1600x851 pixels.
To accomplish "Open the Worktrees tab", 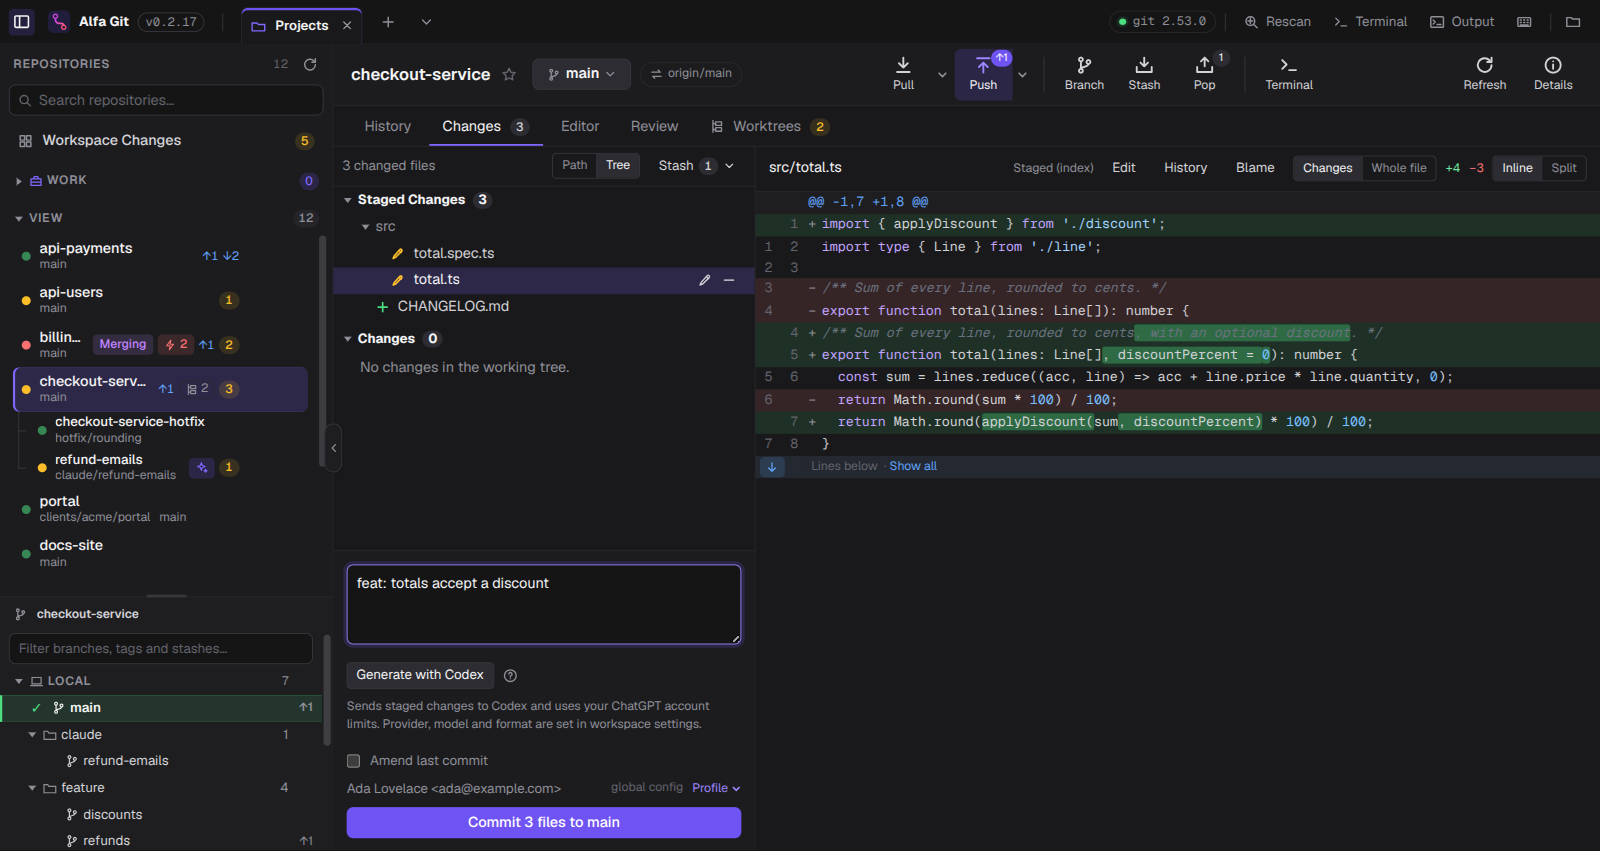I will coord(769,127).
